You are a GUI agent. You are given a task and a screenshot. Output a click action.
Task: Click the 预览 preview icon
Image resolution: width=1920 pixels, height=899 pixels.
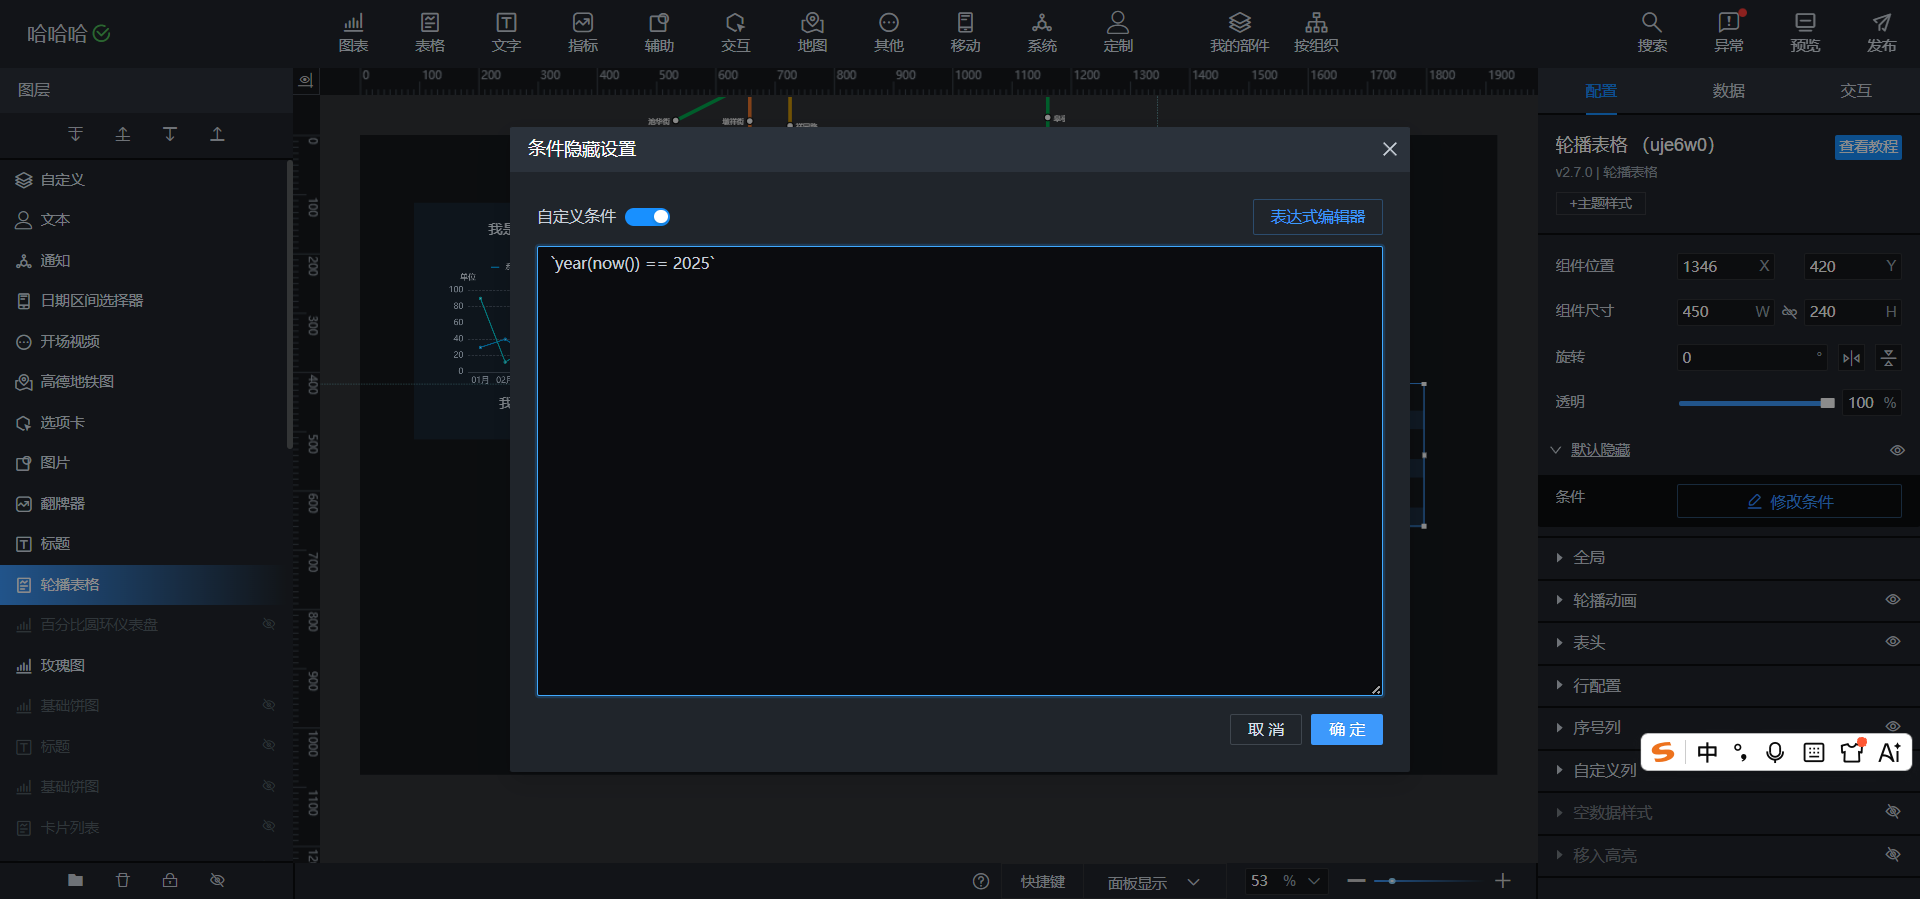pyautogui.click(x=1805, y=33)
